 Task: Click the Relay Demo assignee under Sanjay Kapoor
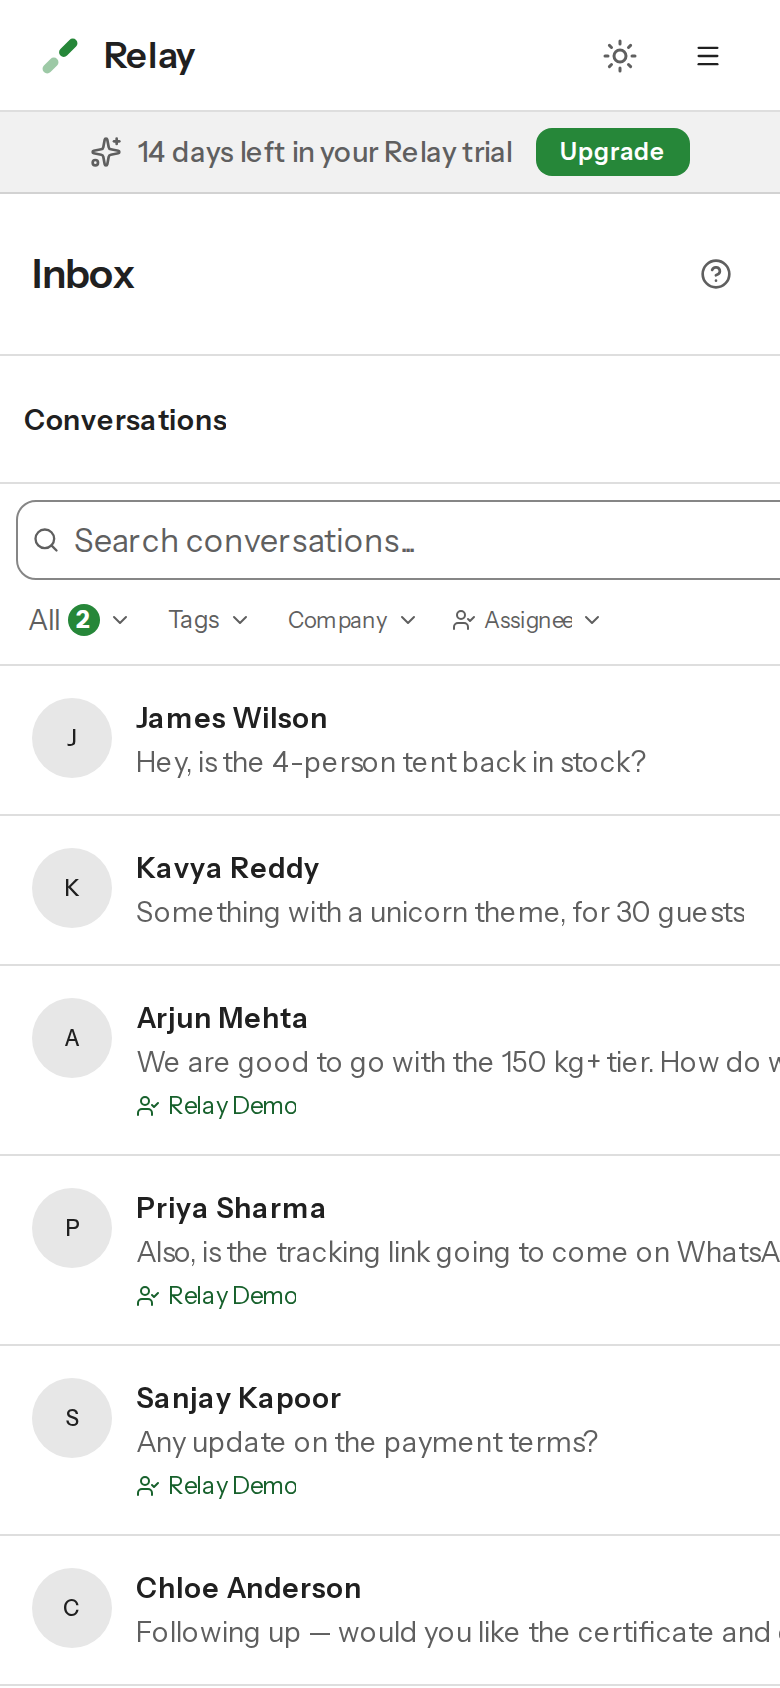(217, 1486)
